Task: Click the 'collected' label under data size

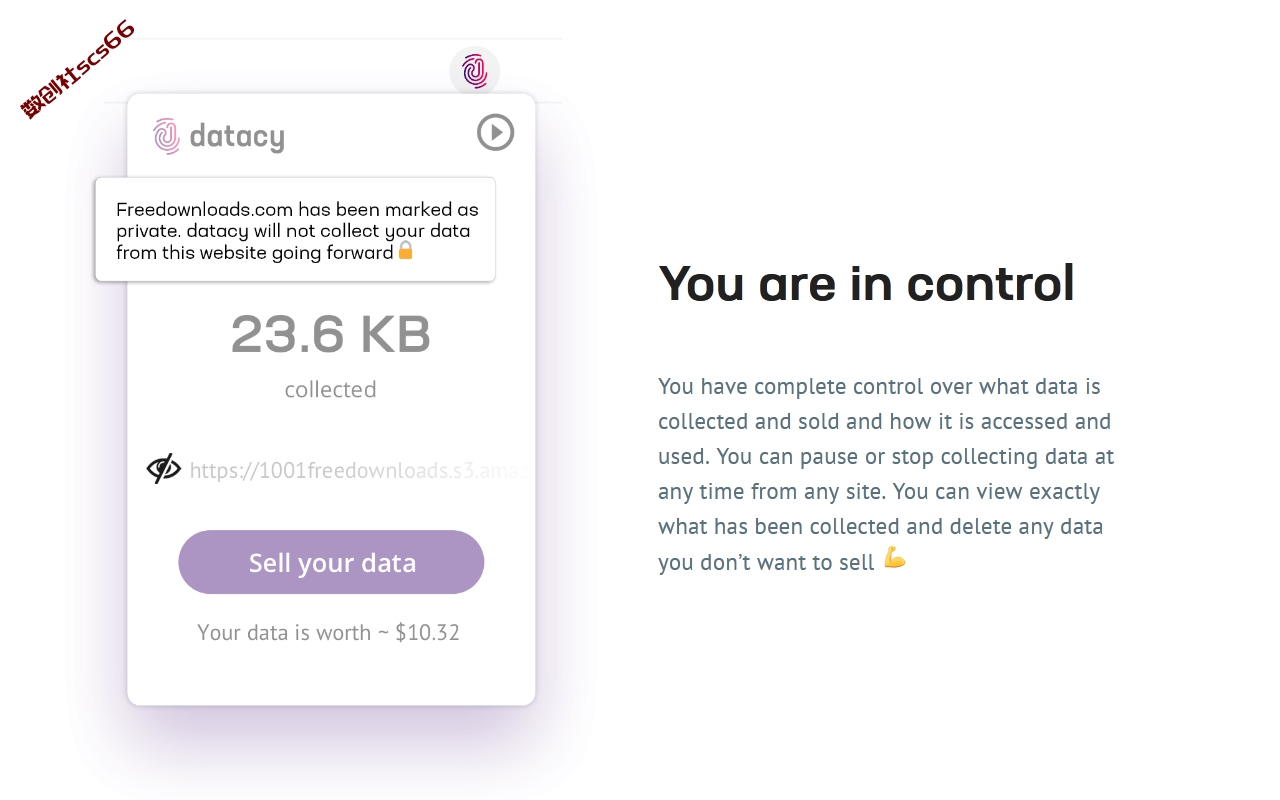Action: pyautogui.click(x=331, y=389)
